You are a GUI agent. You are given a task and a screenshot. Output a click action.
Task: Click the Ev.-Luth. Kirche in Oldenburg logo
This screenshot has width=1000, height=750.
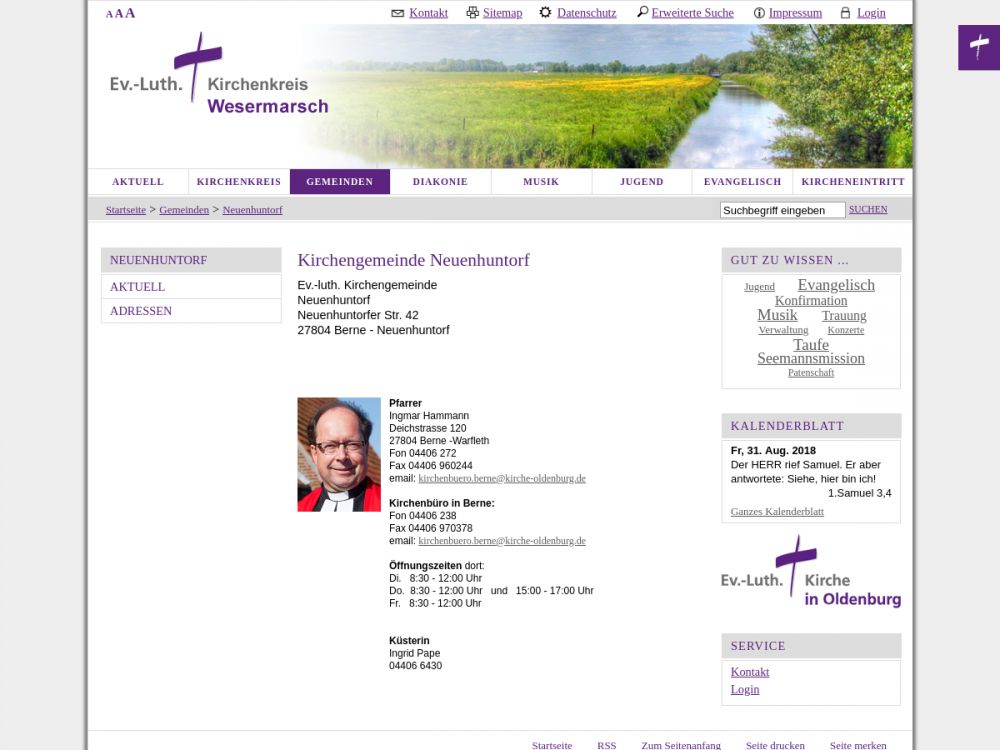point(810,572)
